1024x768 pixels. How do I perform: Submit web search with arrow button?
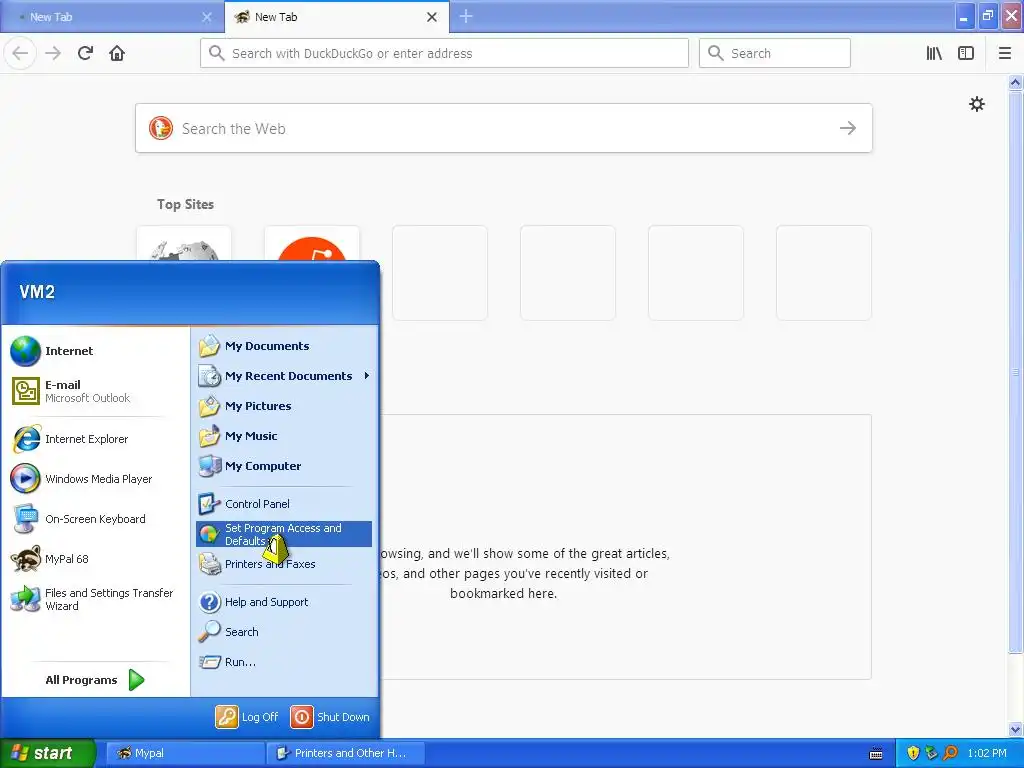[848, 128]
